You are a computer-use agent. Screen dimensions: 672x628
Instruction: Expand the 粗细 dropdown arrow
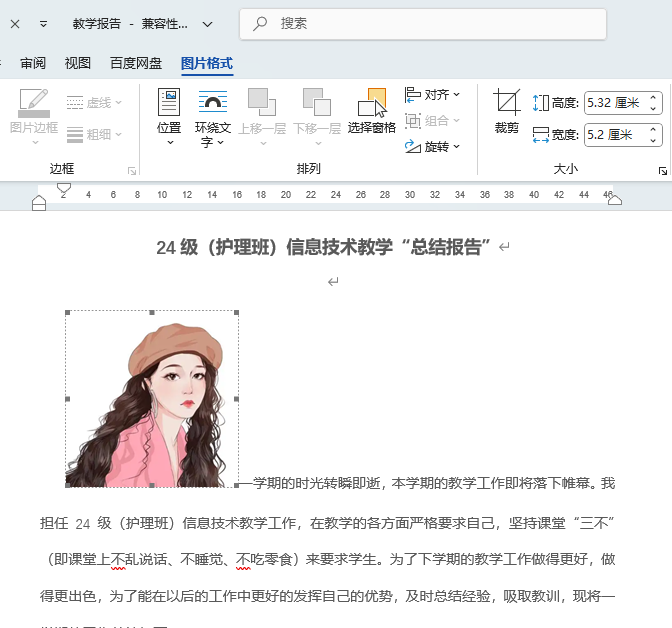pos(118,135)
